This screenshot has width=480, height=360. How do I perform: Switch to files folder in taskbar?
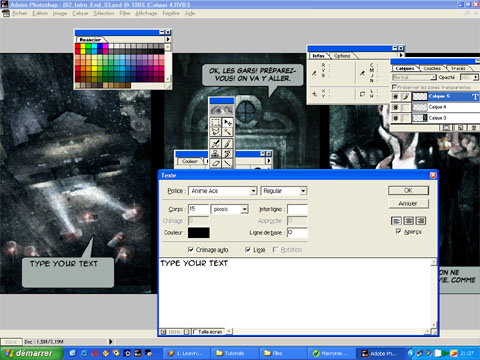tap(283, 353)
